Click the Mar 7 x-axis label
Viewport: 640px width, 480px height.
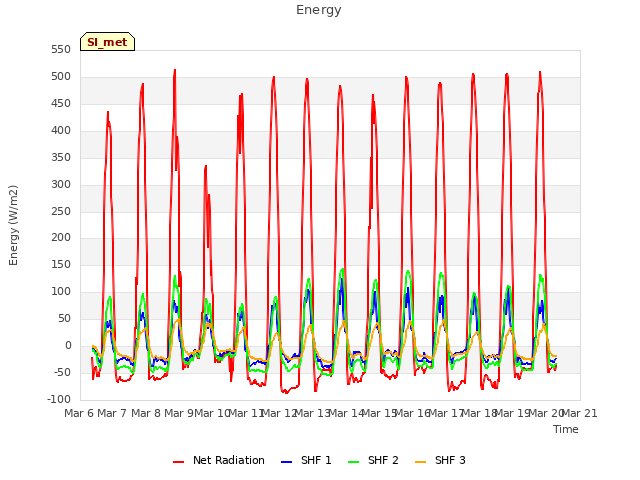point(112,413)
